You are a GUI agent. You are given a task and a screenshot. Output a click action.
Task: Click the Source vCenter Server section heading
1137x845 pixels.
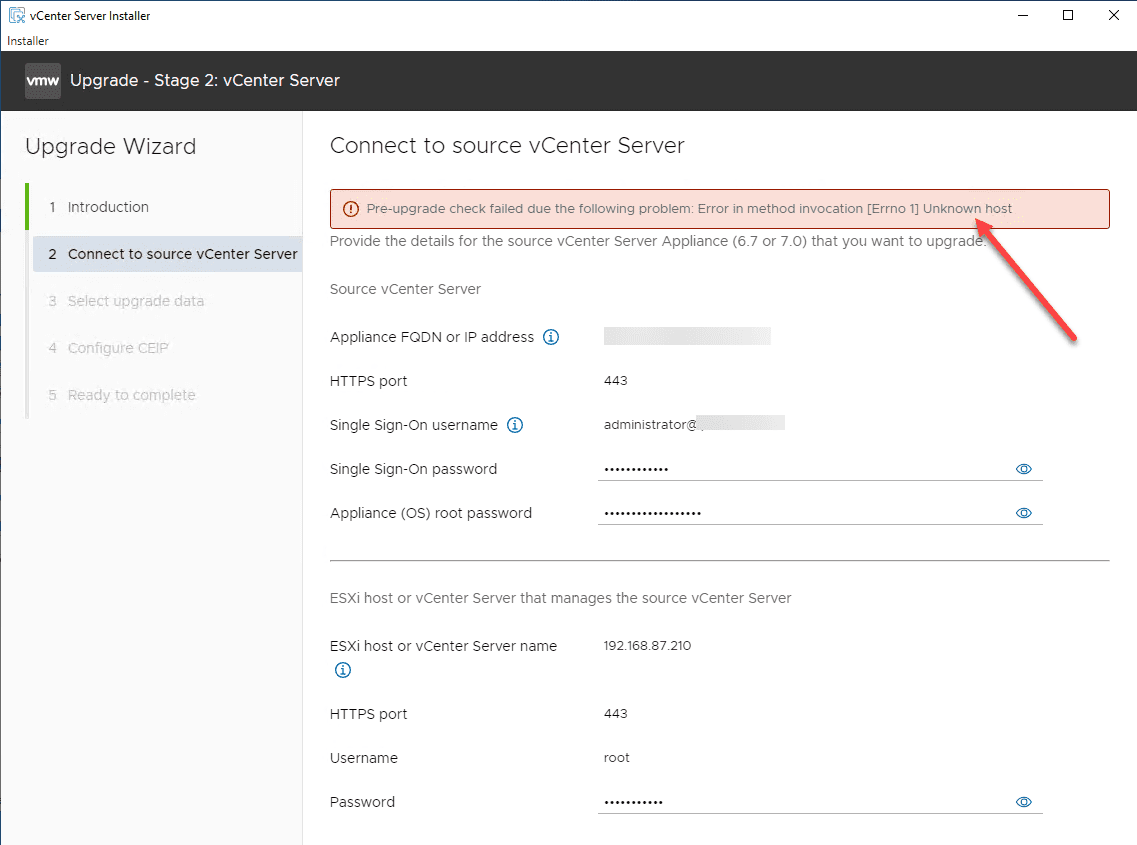405,289
